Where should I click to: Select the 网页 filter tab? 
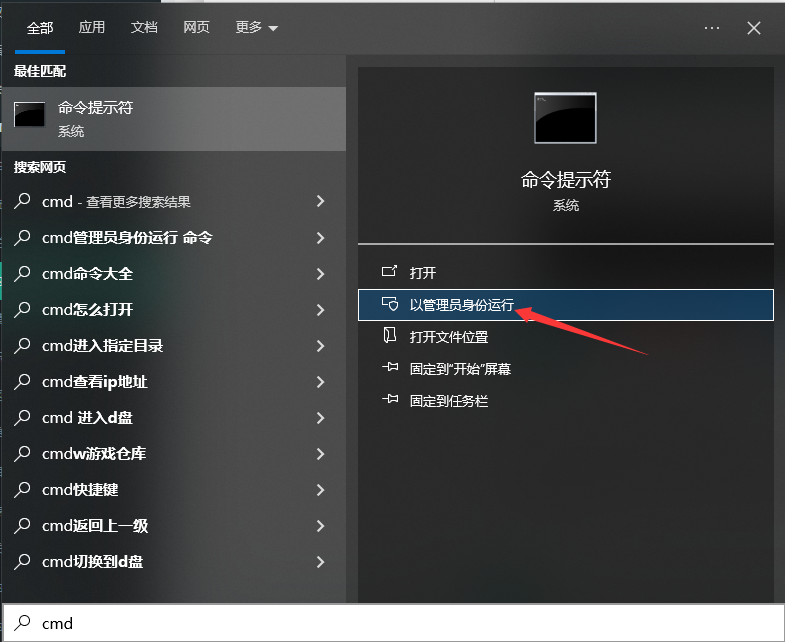(x=196, y=28)
